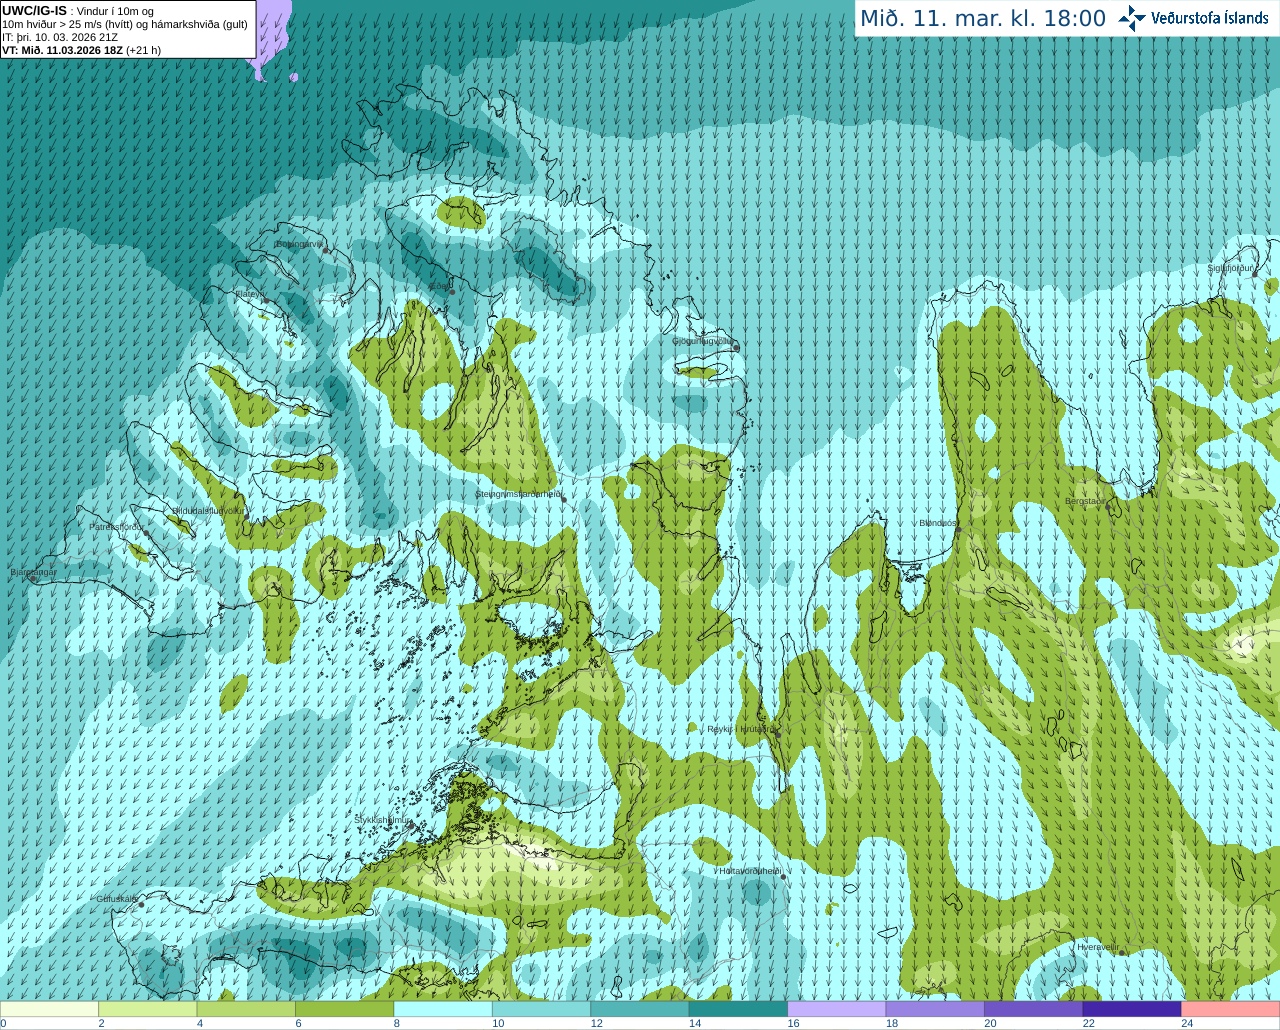Click the 10m hviður > 25 m/s legend line
This screenshot has width=1280, height=1030.
click(125, 24)
